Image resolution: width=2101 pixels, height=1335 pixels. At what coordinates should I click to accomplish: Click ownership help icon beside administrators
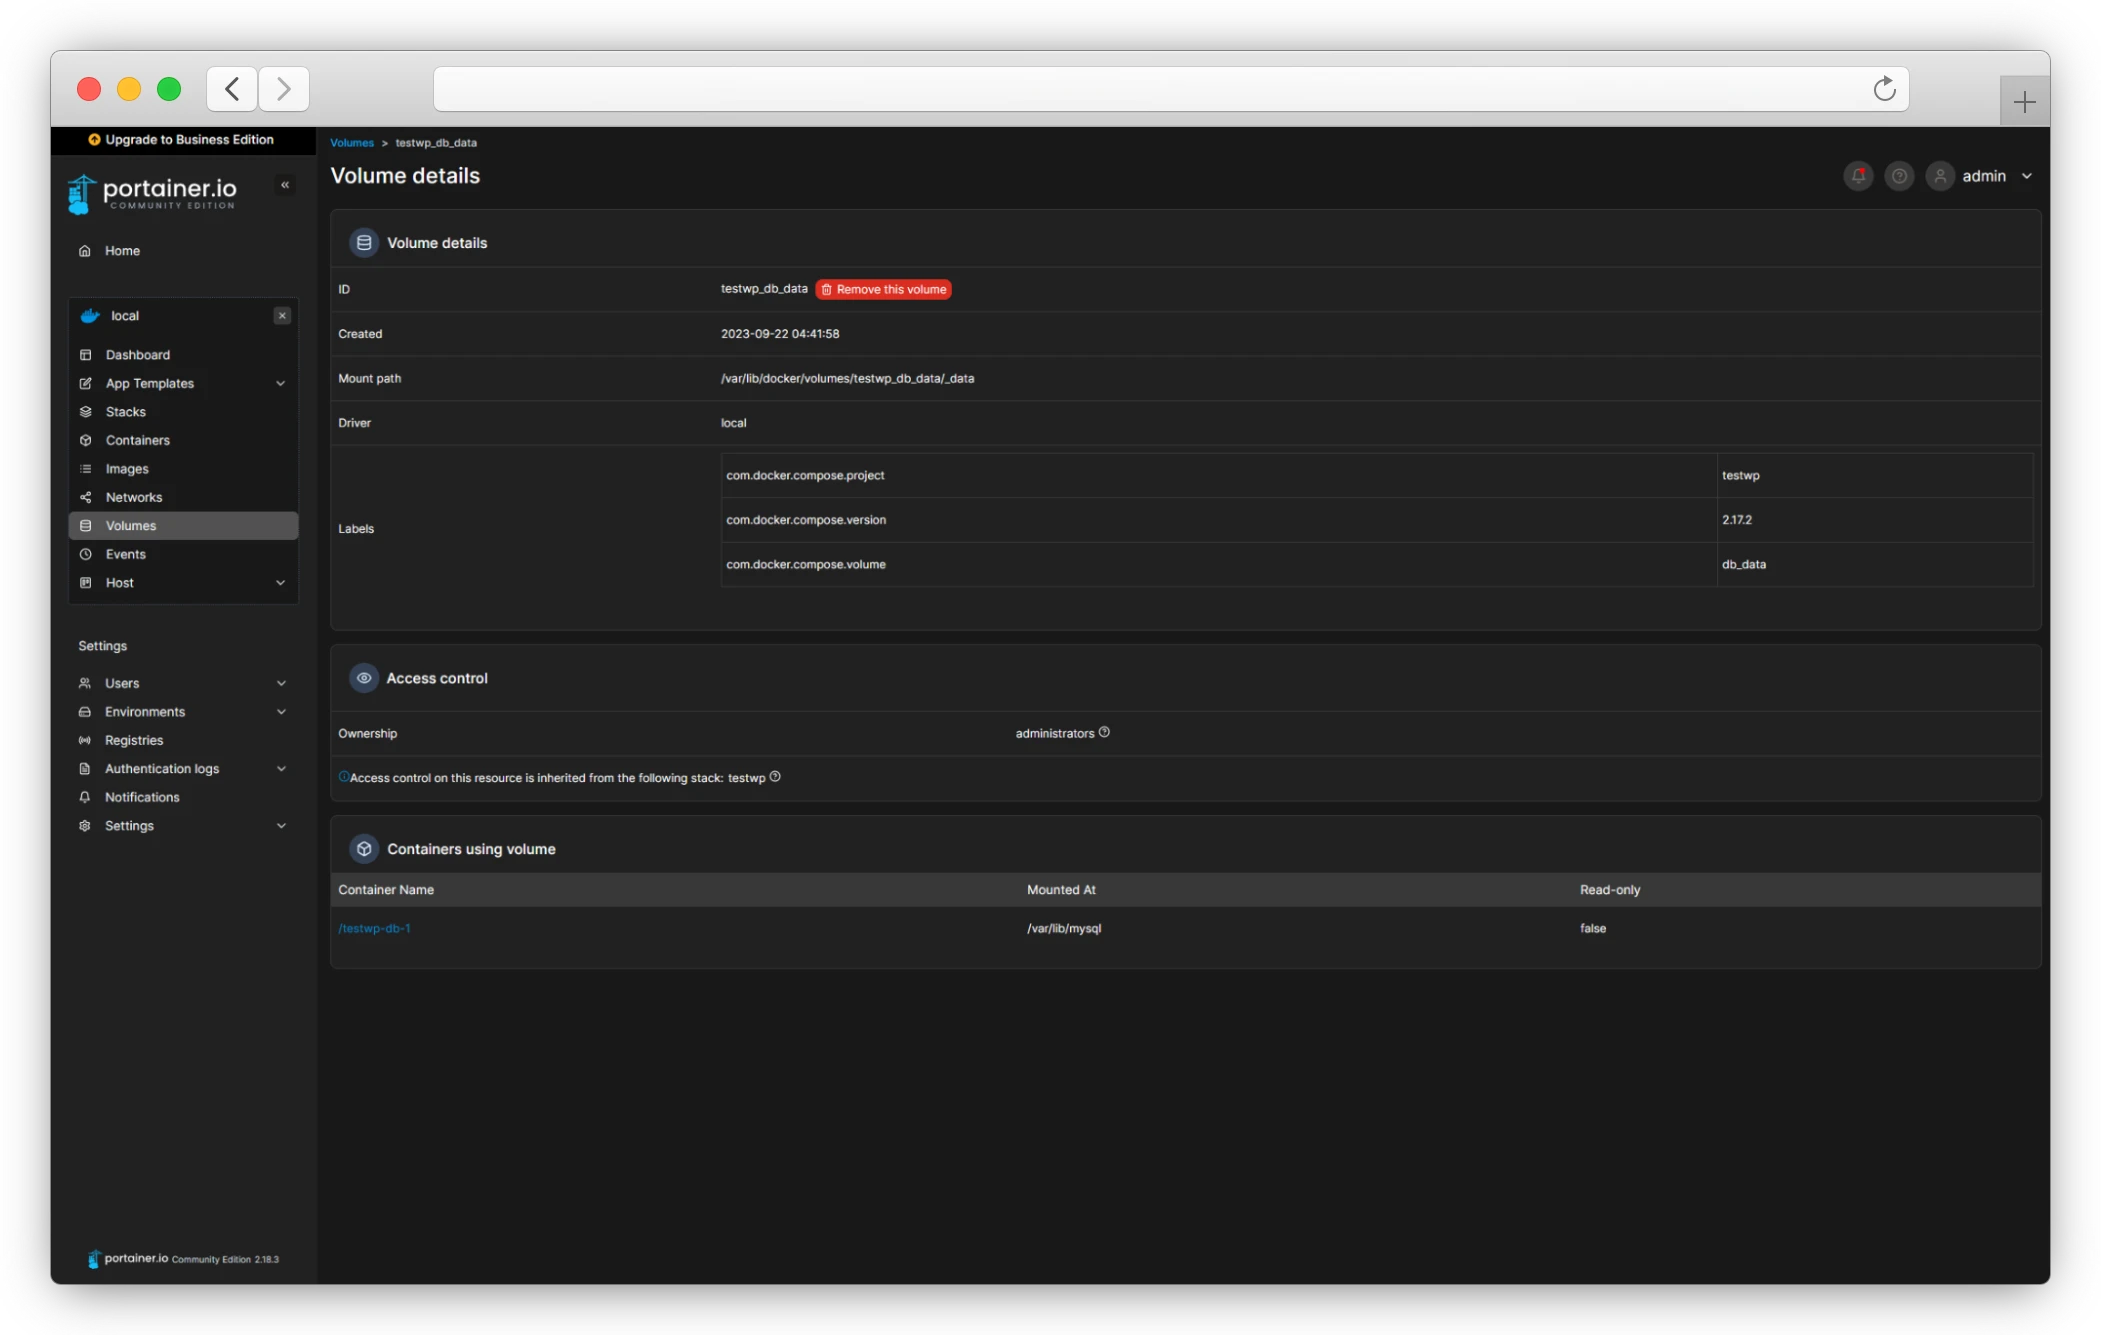point(1104,732)
